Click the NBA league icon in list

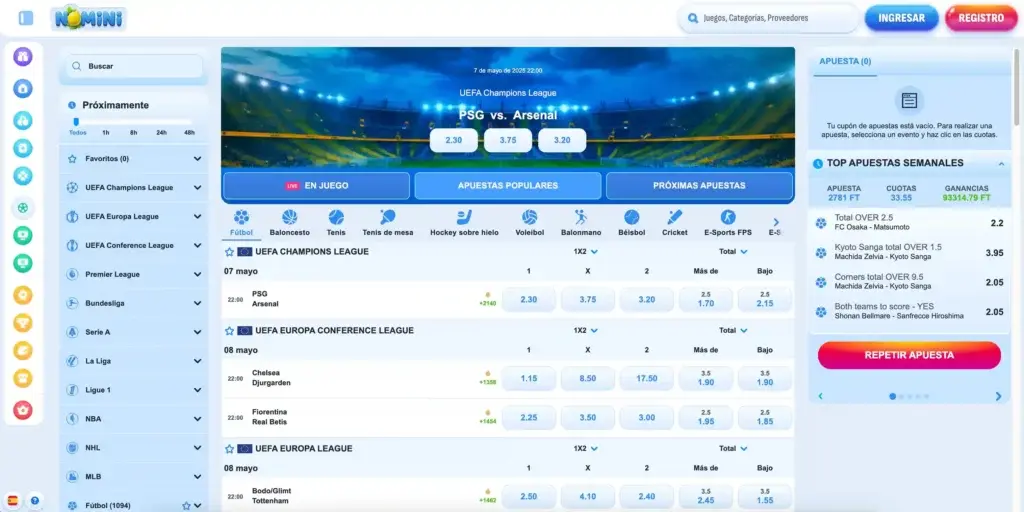(x=72, y=419)
